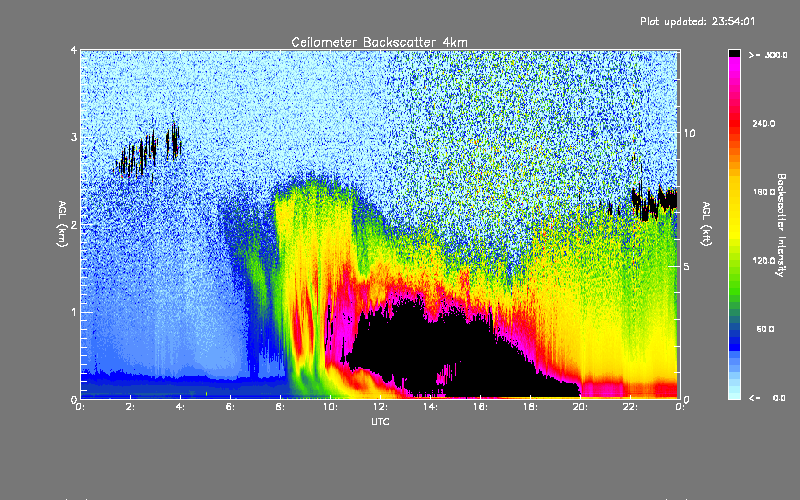This screenshot has width=800, height=500.
Task: Pick the pale cyan bottom of the colorbar
Action: click(734, 391)
